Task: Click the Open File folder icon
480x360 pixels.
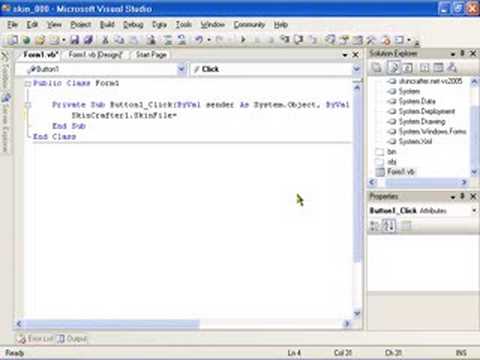Action: tap(40, 40)
